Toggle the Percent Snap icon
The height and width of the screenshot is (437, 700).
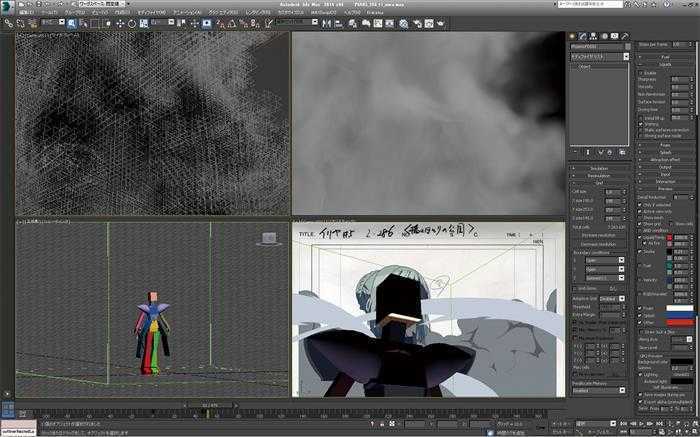pos(243,23)
